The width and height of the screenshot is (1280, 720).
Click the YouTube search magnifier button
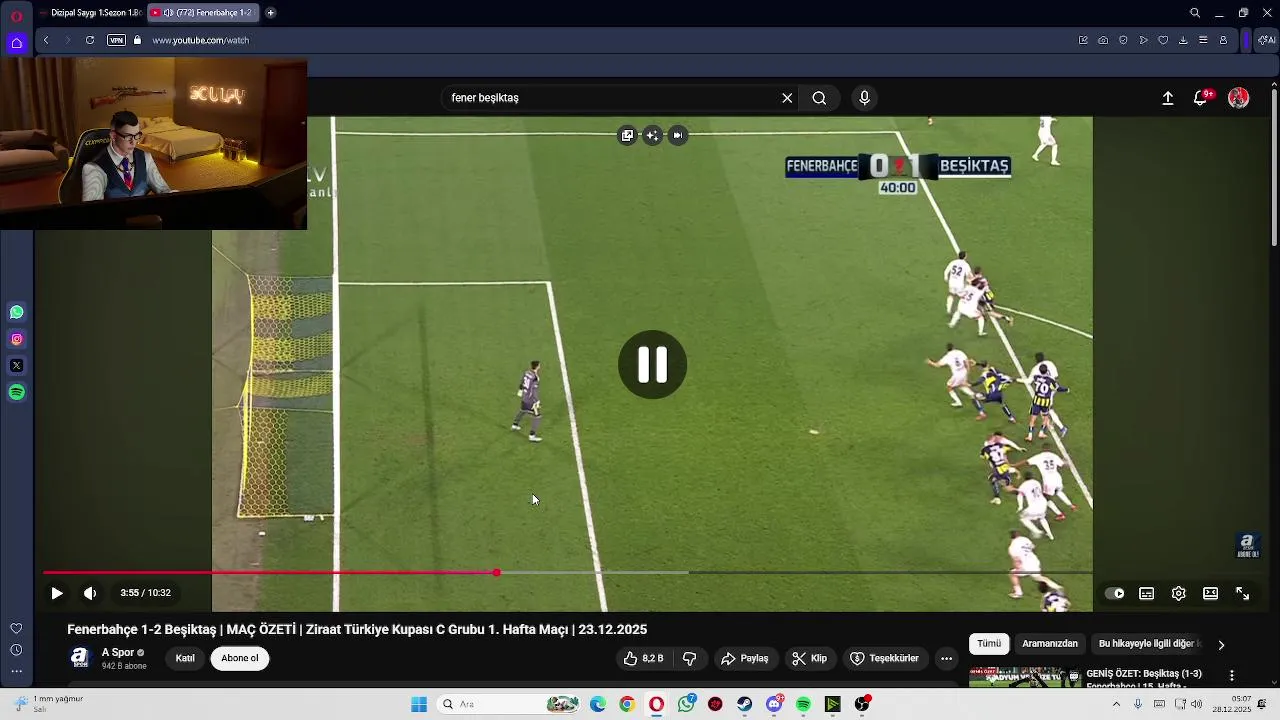[x=819, y=98]
